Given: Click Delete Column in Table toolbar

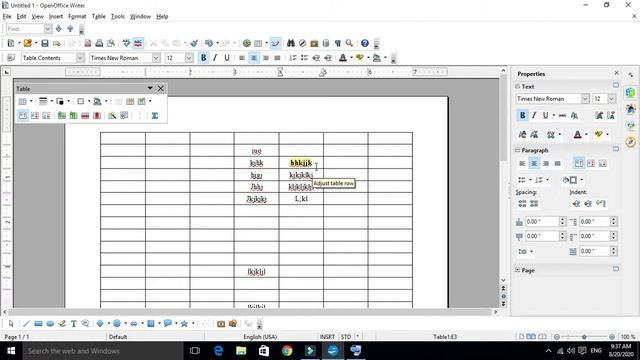Looking at the screenshot, I should pos(97,116).
